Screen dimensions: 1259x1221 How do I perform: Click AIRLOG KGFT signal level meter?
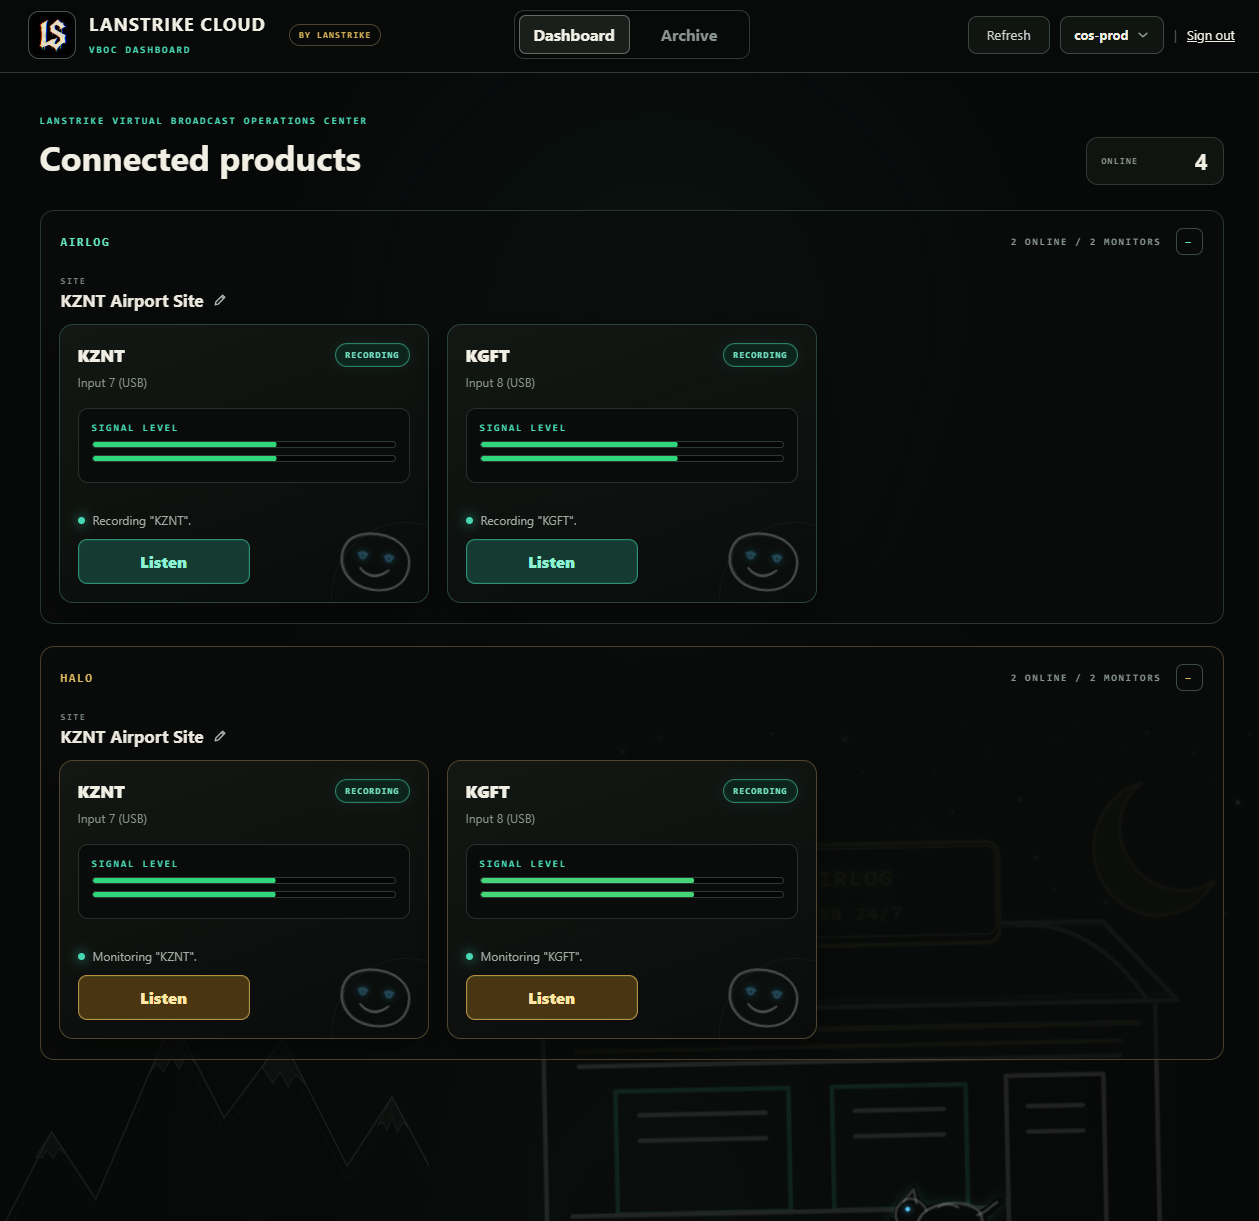pos(632,445)
